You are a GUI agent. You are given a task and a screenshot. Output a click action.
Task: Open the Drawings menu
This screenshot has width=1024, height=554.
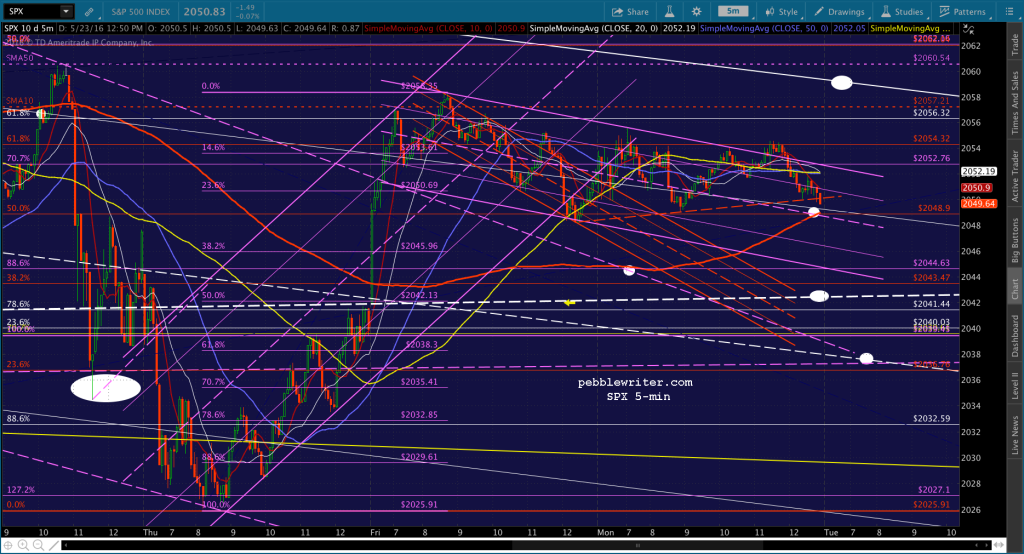pos(839,12)
